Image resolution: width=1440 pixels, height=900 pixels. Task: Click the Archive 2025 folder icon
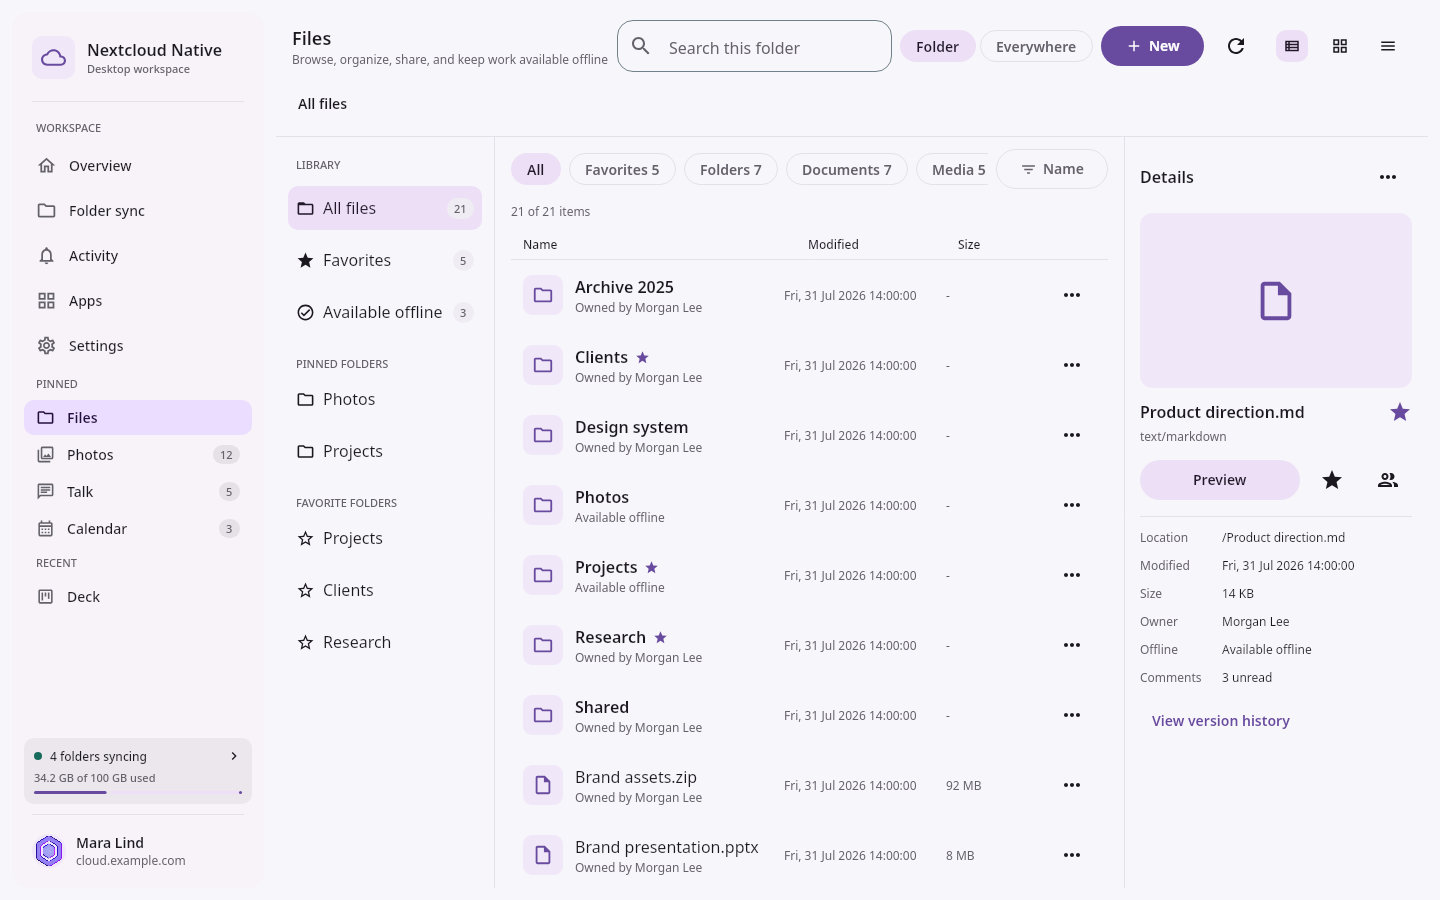coord(543,295)
